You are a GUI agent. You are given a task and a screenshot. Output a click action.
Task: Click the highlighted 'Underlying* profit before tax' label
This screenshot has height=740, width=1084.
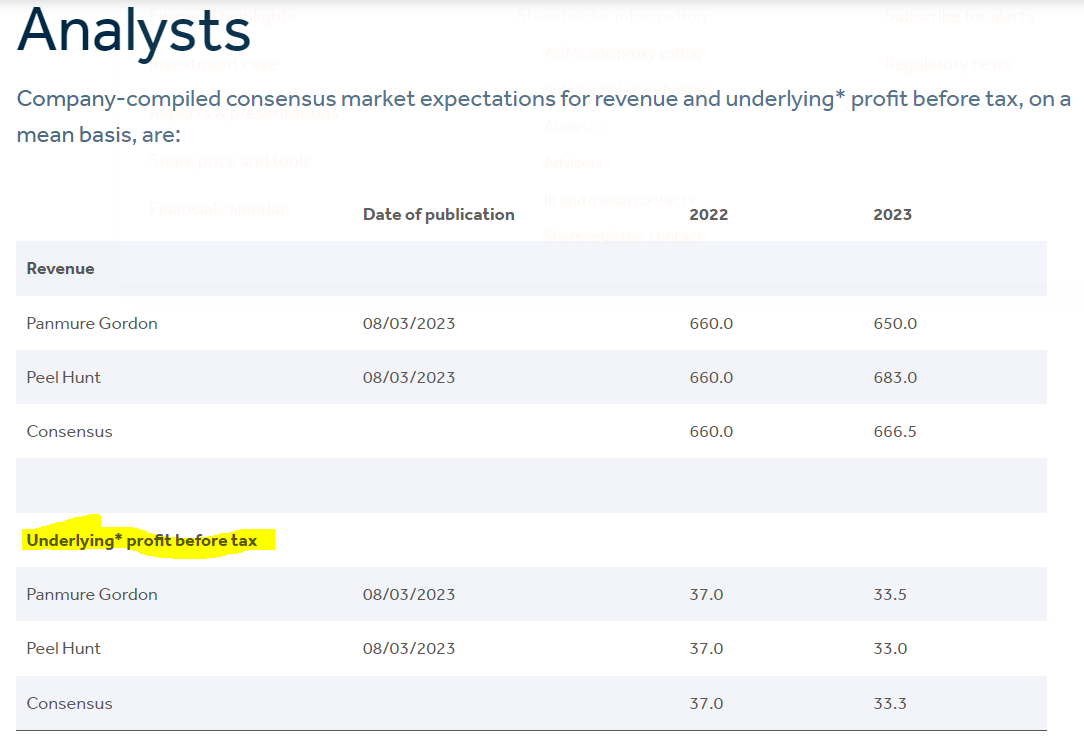tap(142, 540)
